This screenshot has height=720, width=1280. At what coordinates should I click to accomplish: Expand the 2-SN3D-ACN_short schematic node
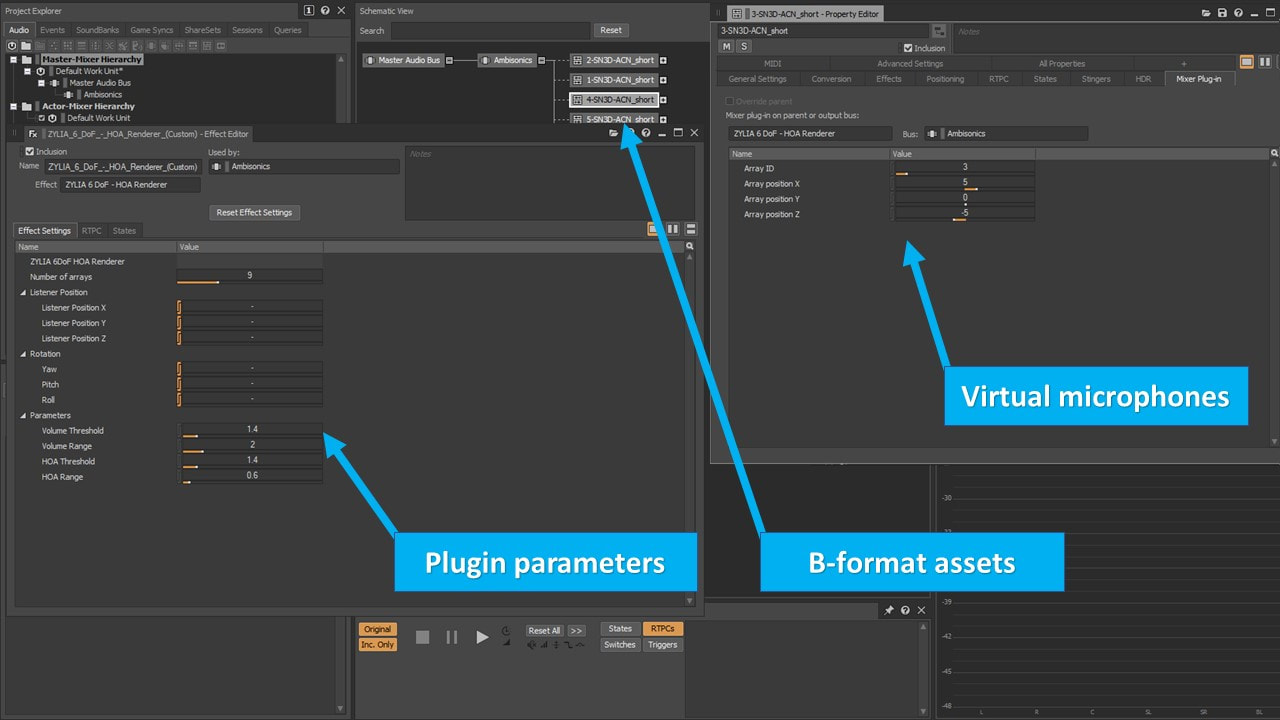pyautogui.click(x=663, y=60)
